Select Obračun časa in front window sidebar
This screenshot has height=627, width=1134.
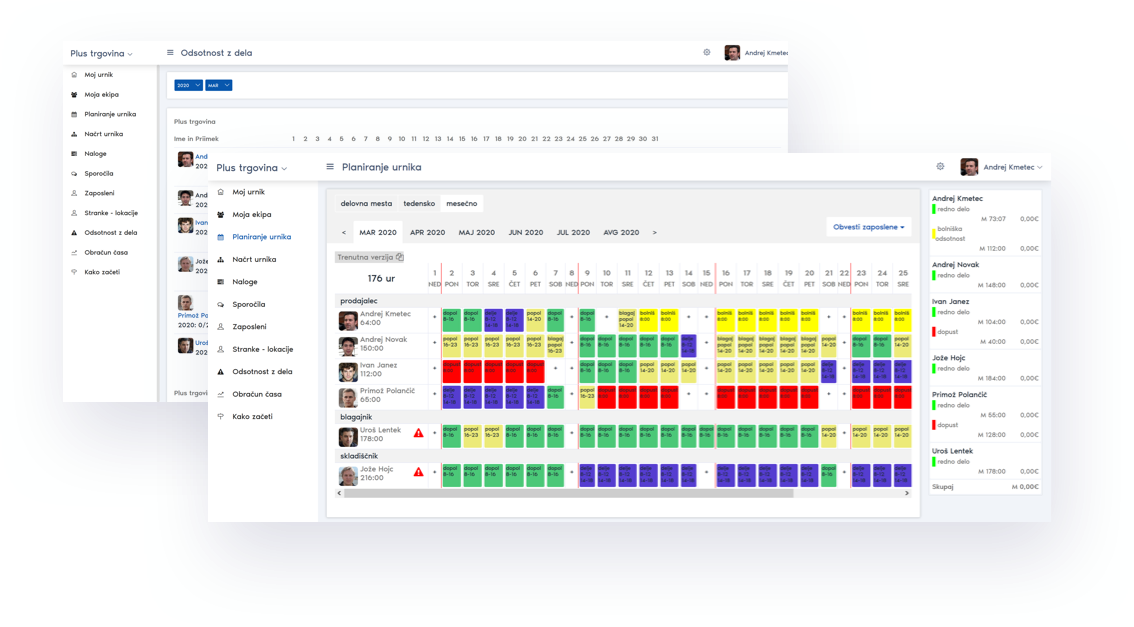tap(255, 394)
